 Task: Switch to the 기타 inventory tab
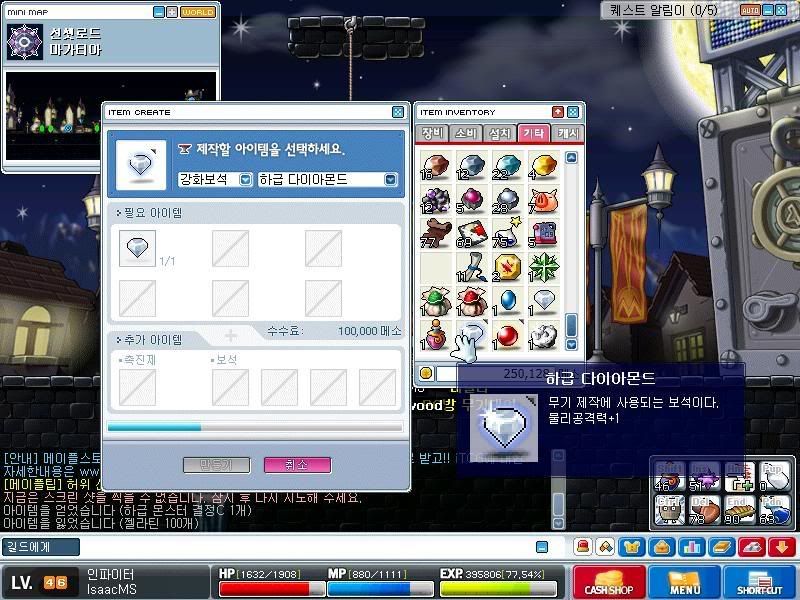pyautogui.click(x=534, y=133)
